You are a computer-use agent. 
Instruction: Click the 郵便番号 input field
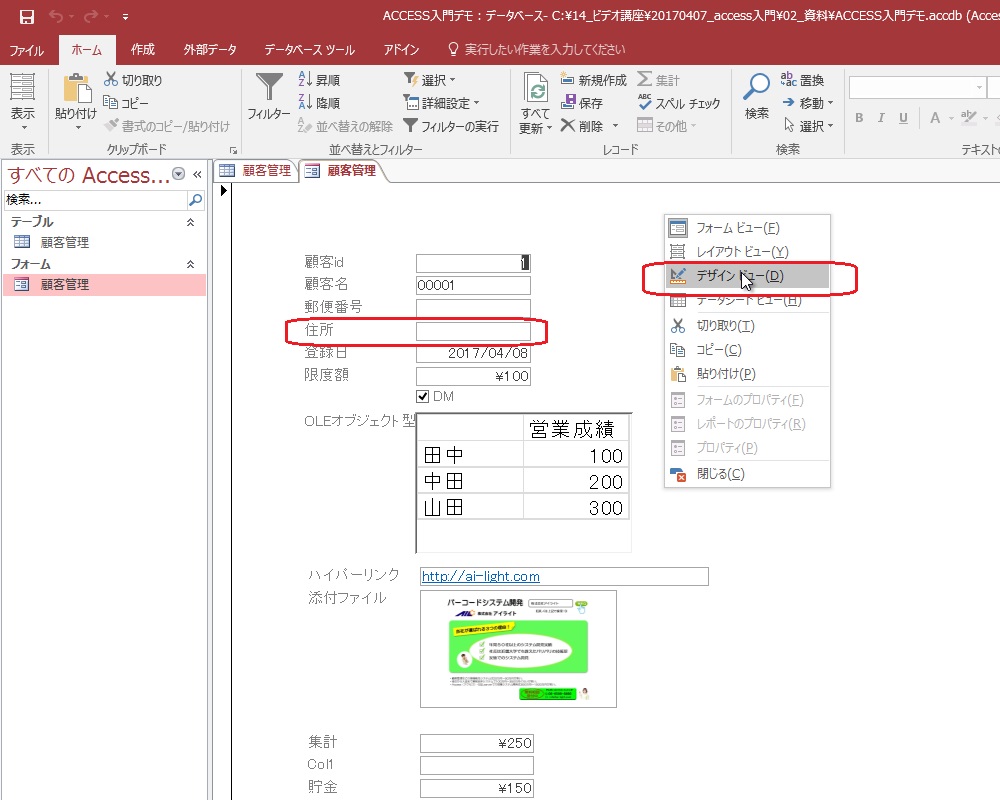473,308
